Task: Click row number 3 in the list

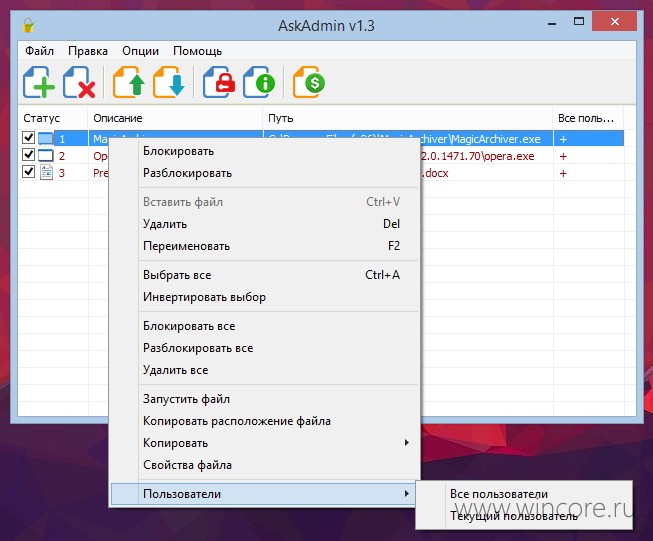Action: 62,173
